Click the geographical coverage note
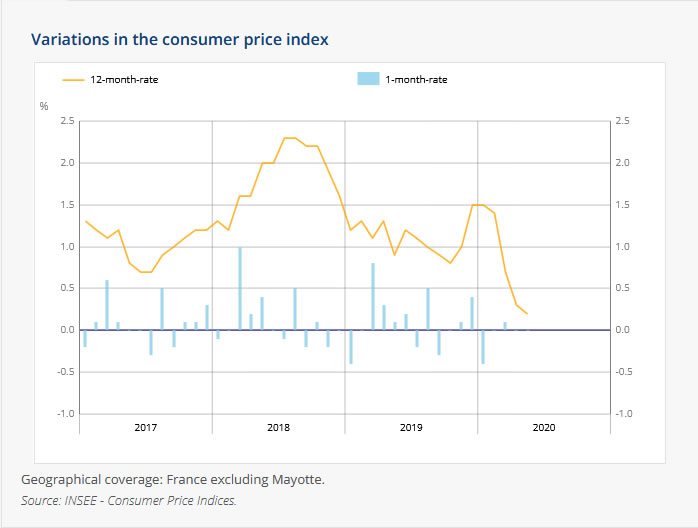Screen dimensions: 698x528 pyautogui.click(x=173, y=480)
